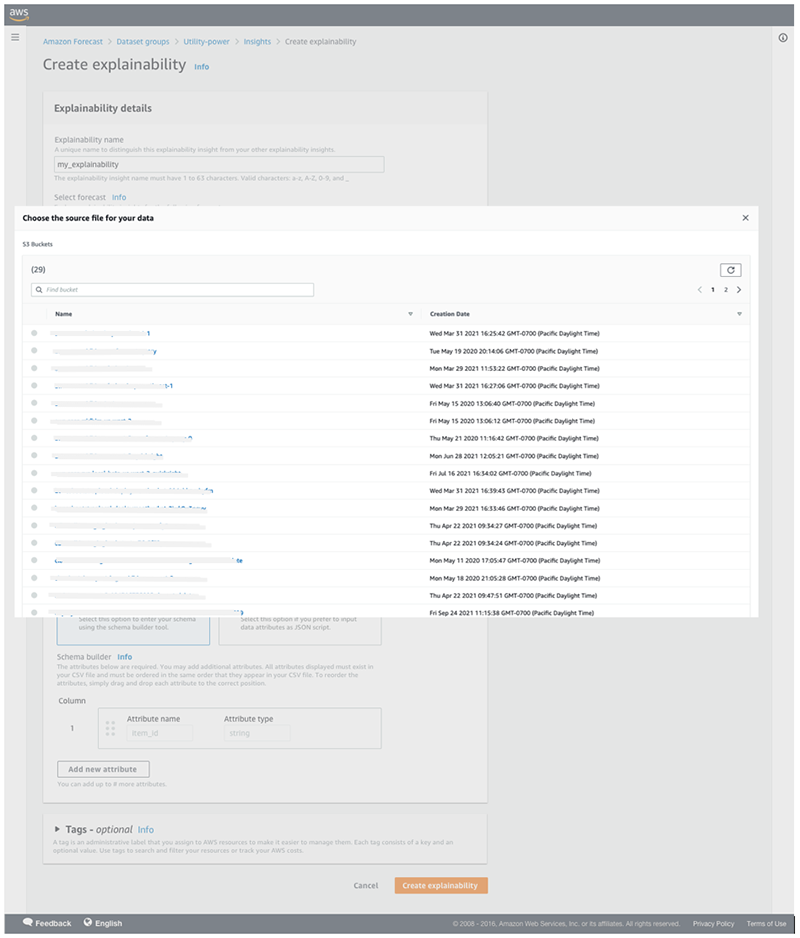Select bucket created Wed Mar 31 2021 16:25:42

tap(34, 333)
